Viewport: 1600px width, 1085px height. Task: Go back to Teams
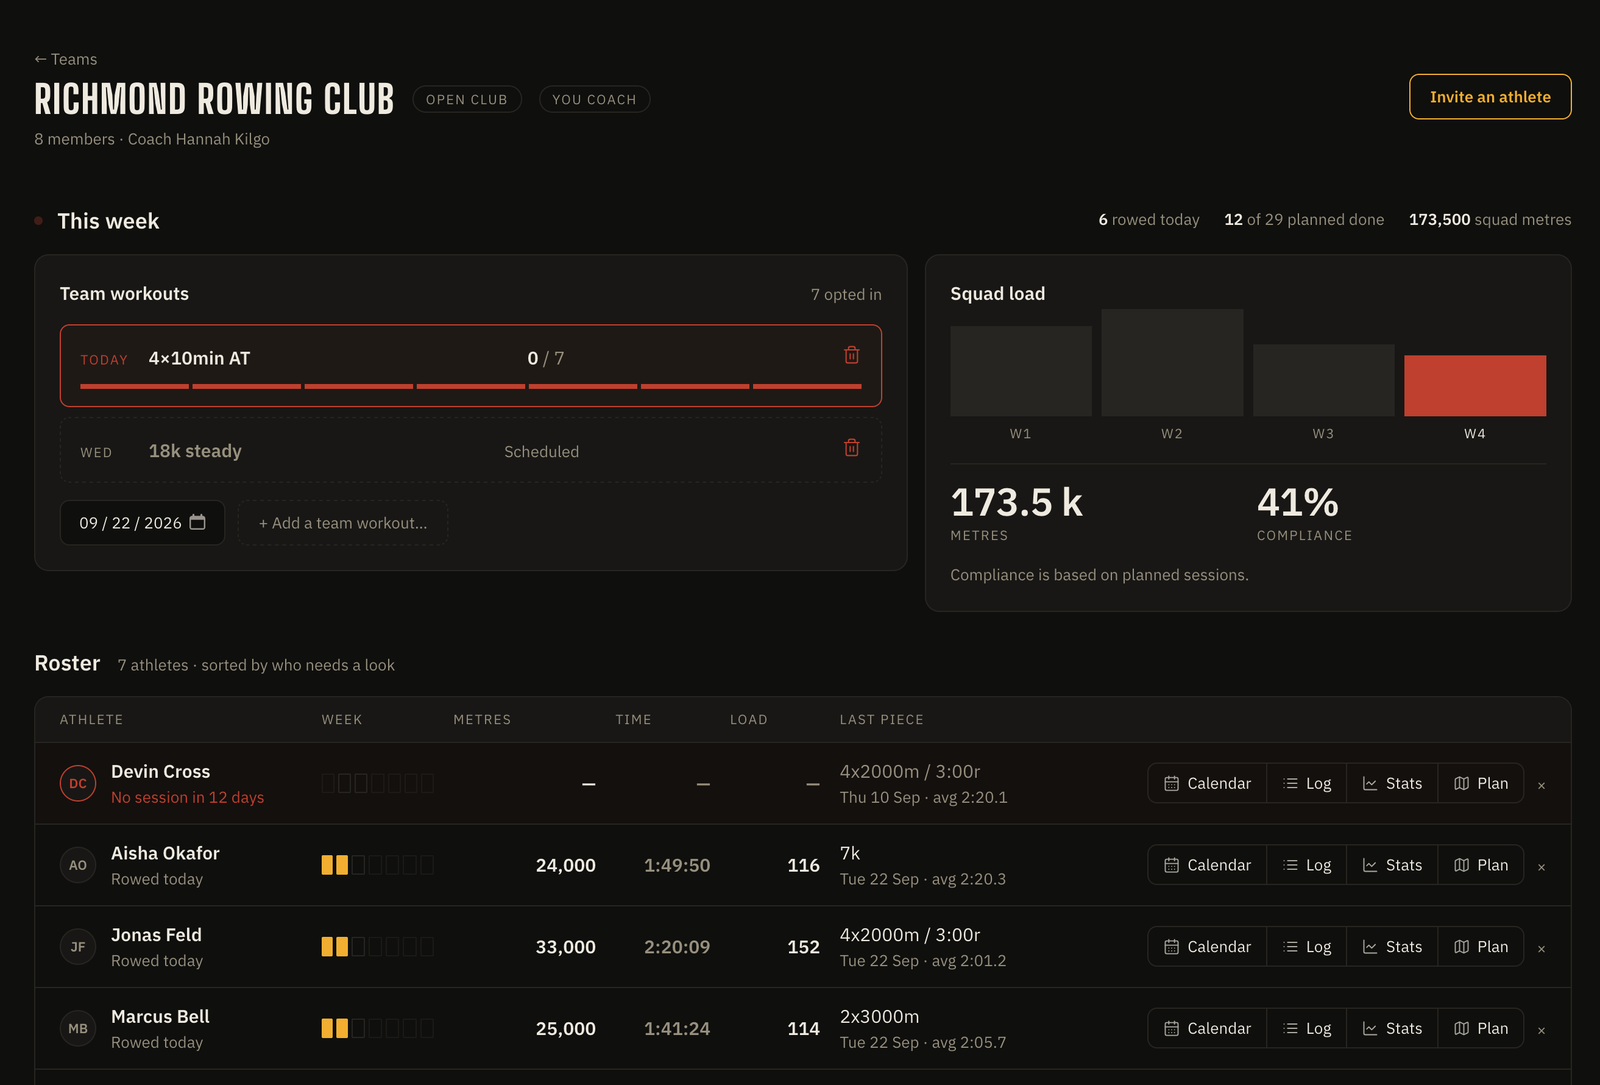coord(66,59)
